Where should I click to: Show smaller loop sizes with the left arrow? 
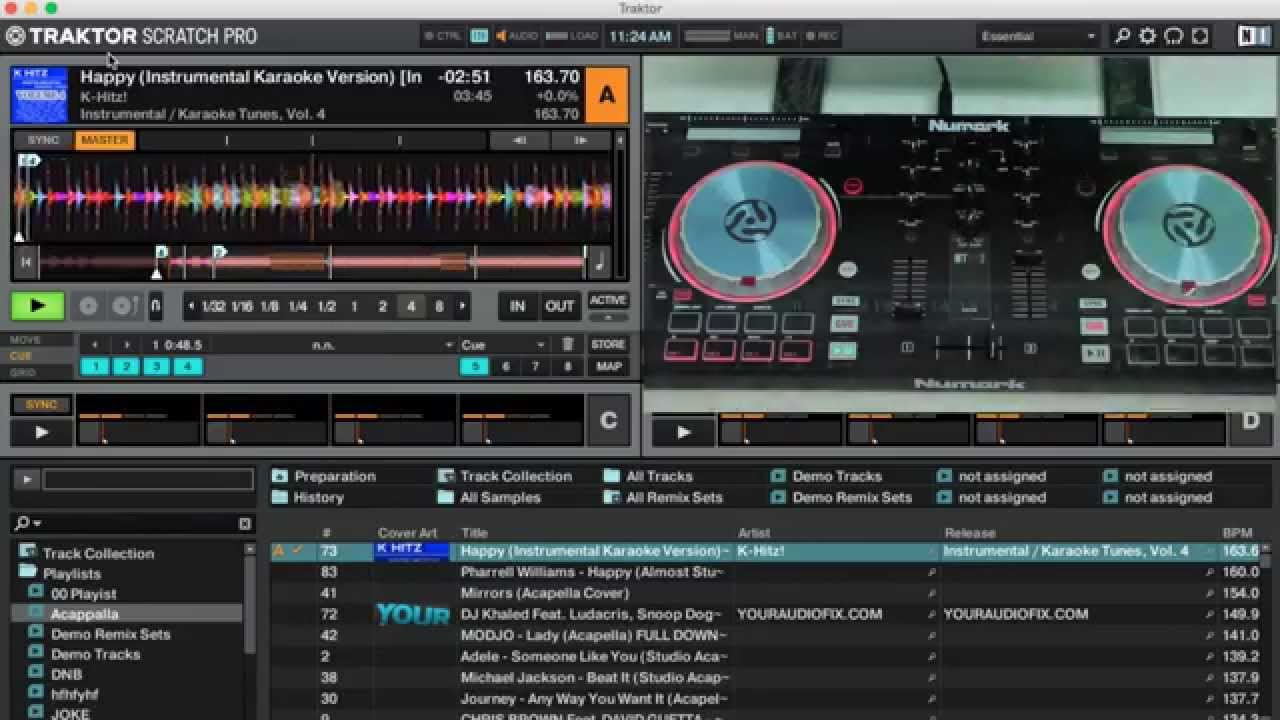click(191, 307)
